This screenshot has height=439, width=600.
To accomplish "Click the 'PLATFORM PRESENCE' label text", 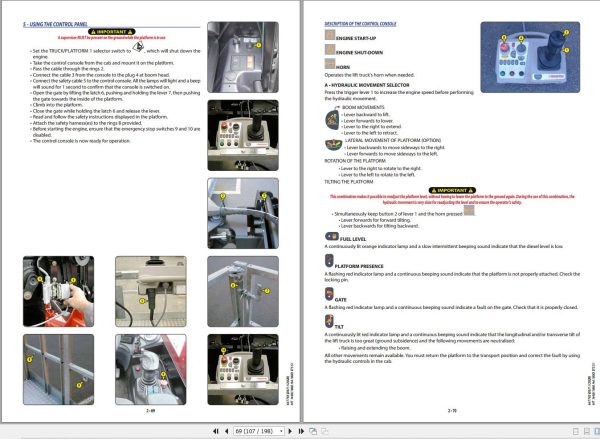I will point(359,266).
